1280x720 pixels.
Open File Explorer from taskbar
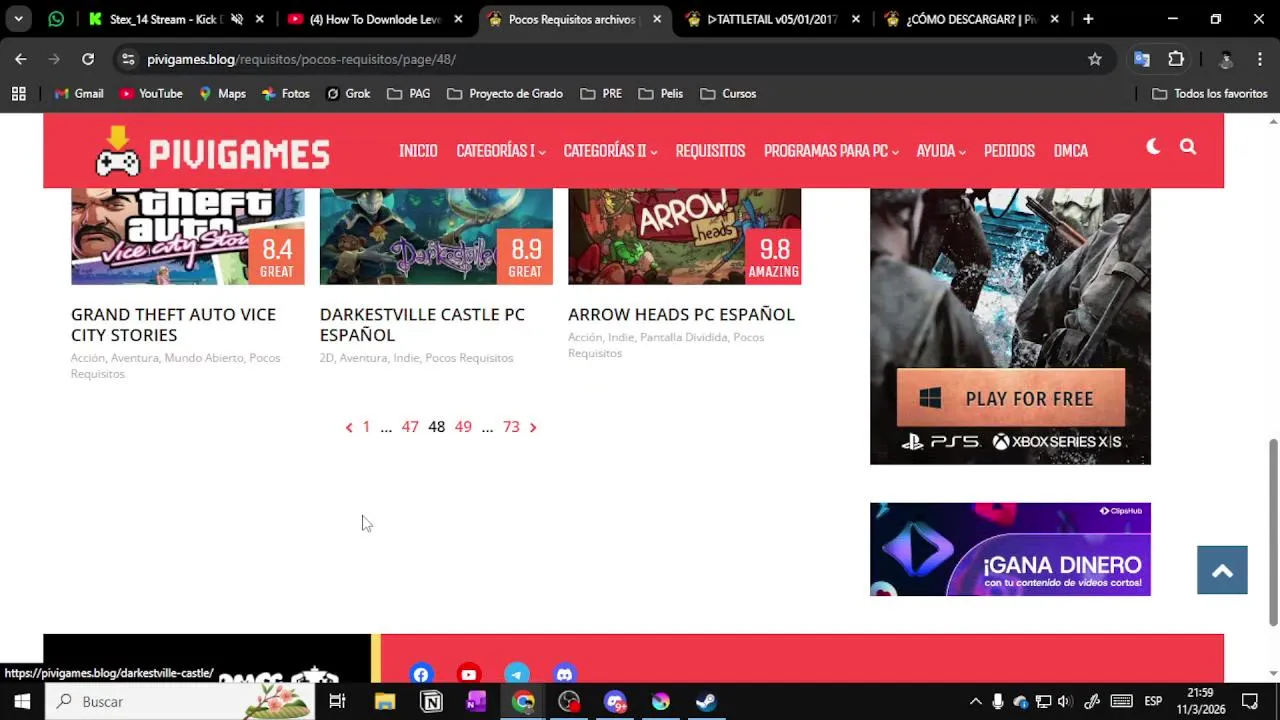point(385,701)
